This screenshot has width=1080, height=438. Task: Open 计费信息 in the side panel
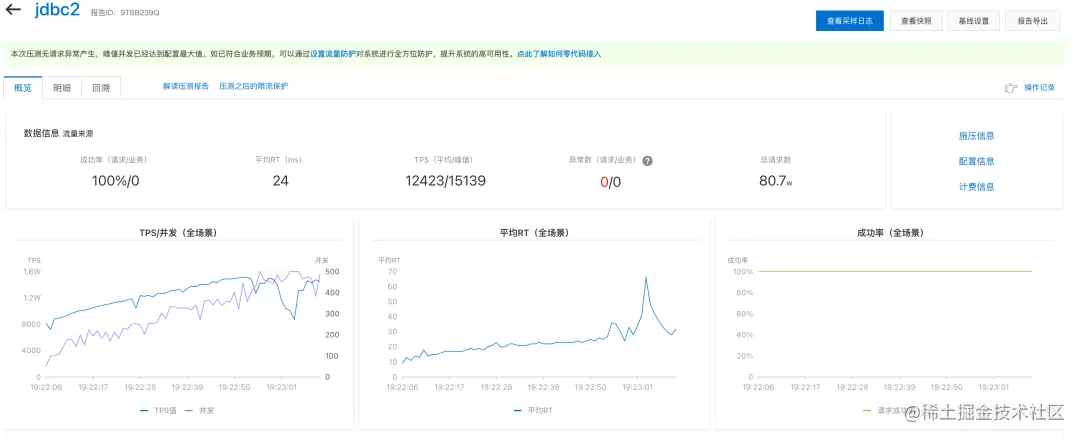[976, 187]
